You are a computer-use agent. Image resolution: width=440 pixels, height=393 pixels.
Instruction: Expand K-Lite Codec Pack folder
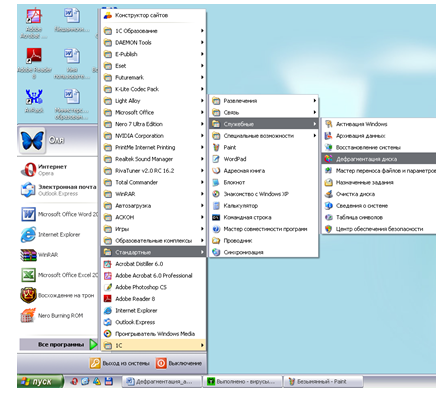tap(153, 89)
